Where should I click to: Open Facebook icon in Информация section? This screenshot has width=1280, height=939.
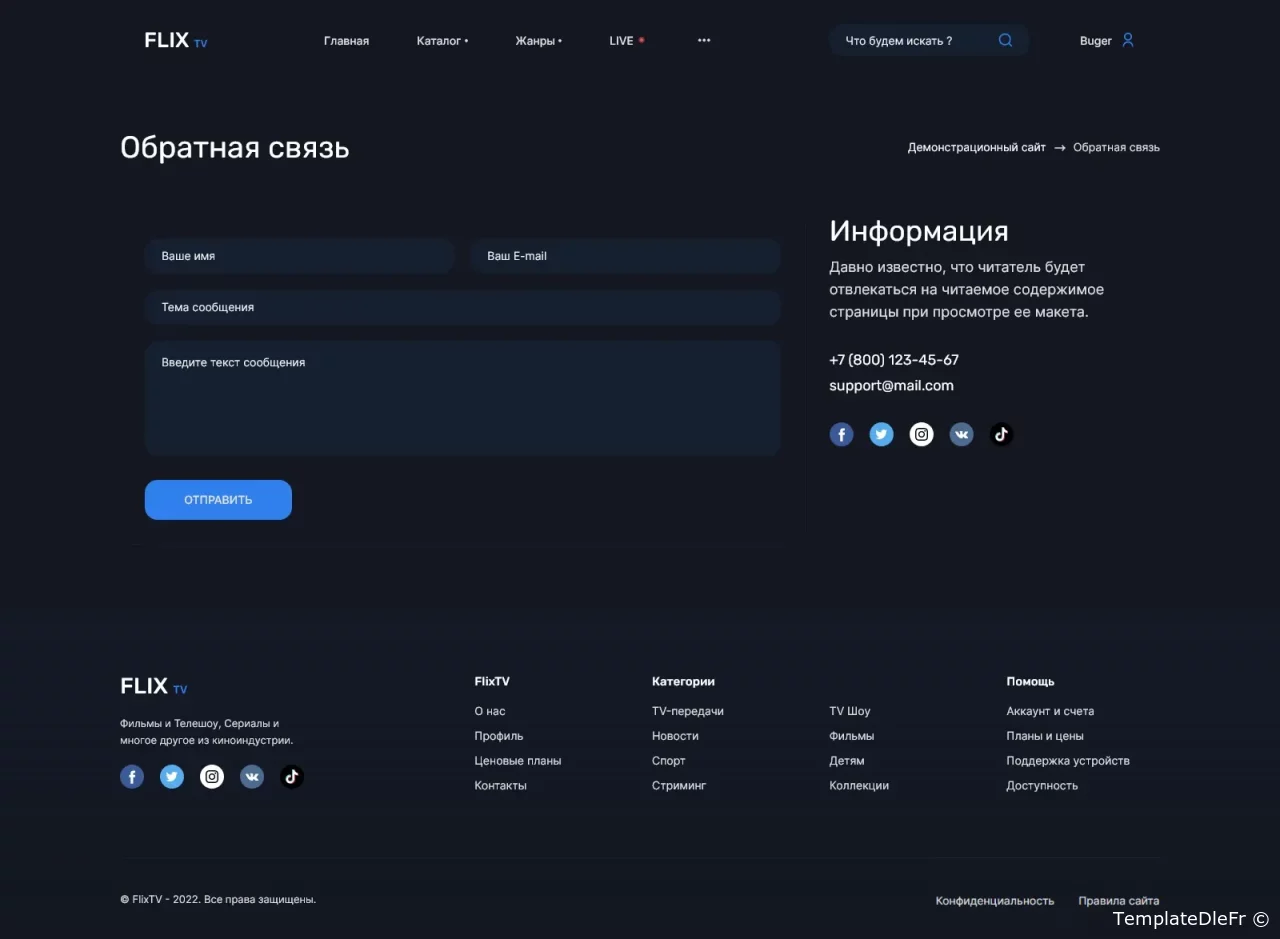tap(841, 434)
